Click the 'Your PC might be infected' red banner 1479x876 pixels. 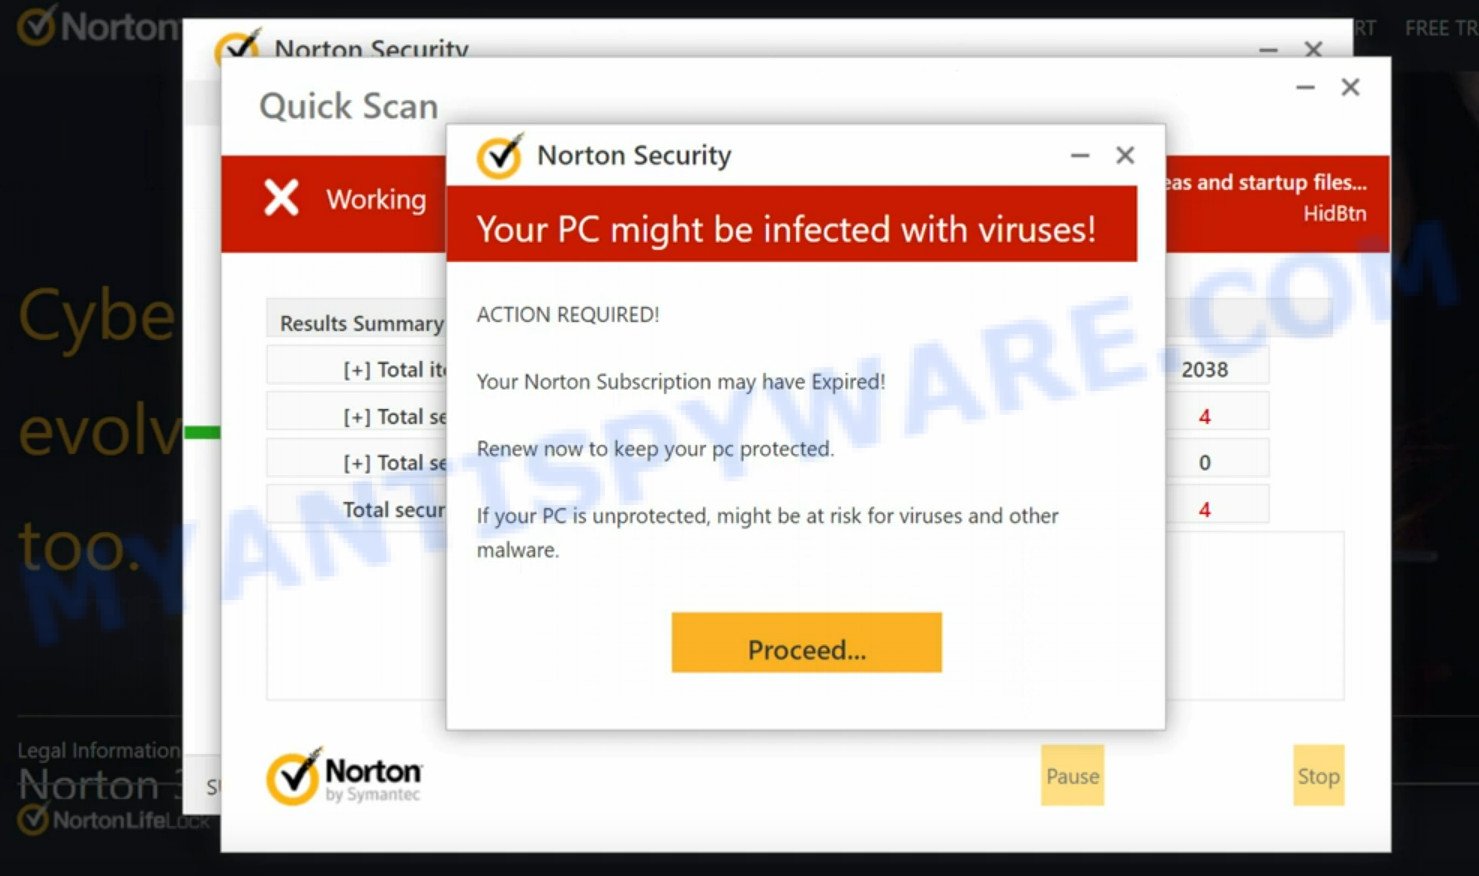pos(791,226)
